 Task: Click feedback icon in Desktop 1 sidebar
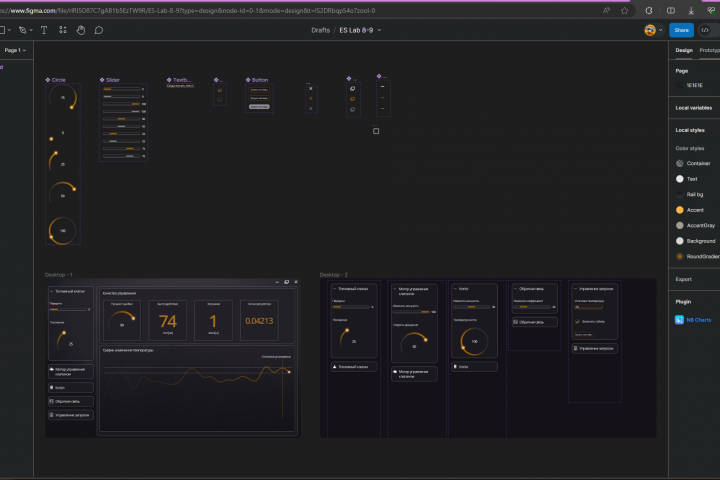pos(51,401)
